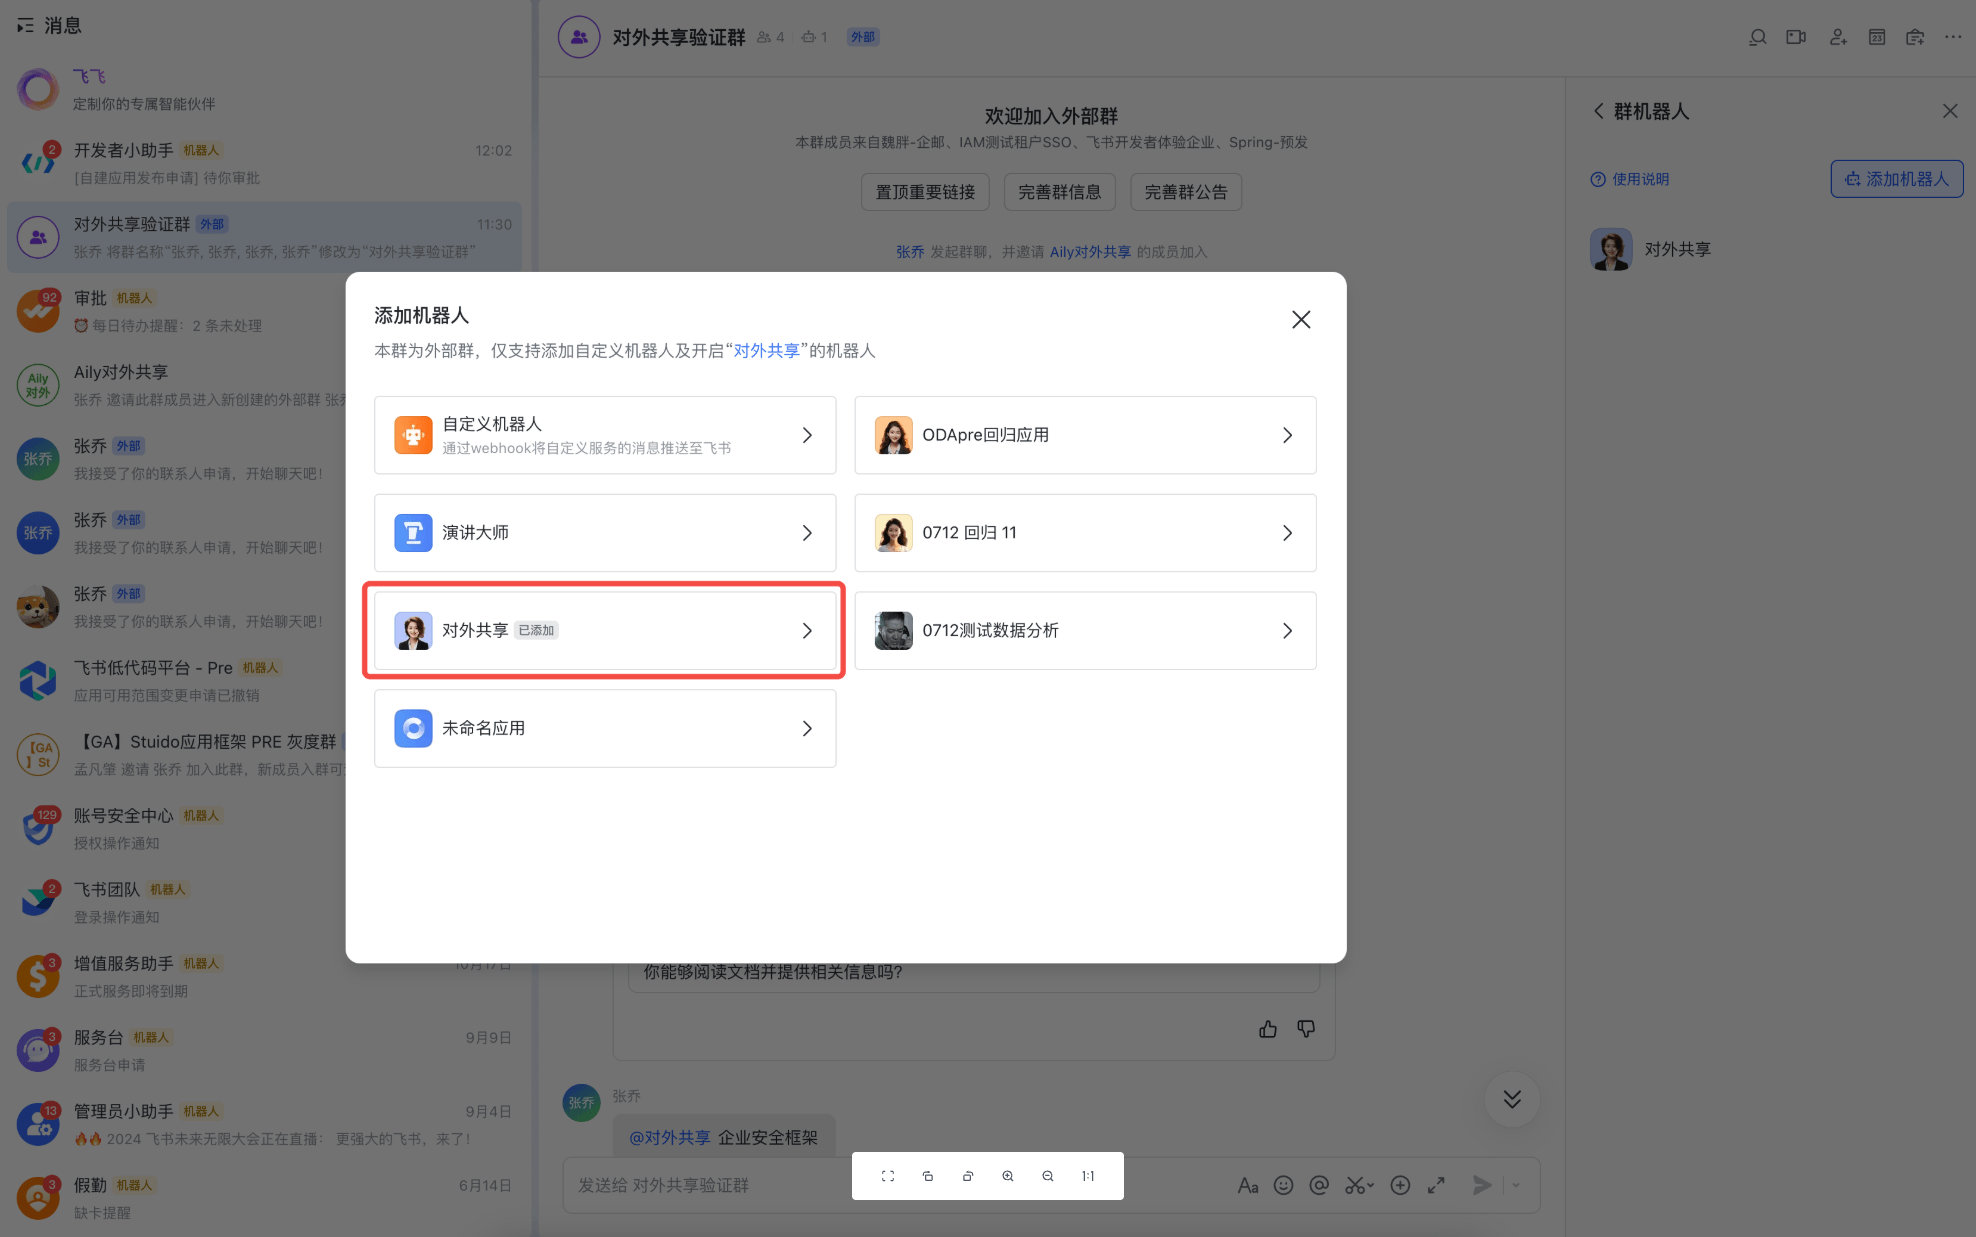
Task: Click the 自定义机器人 orange robot icon
Action: 413,435
